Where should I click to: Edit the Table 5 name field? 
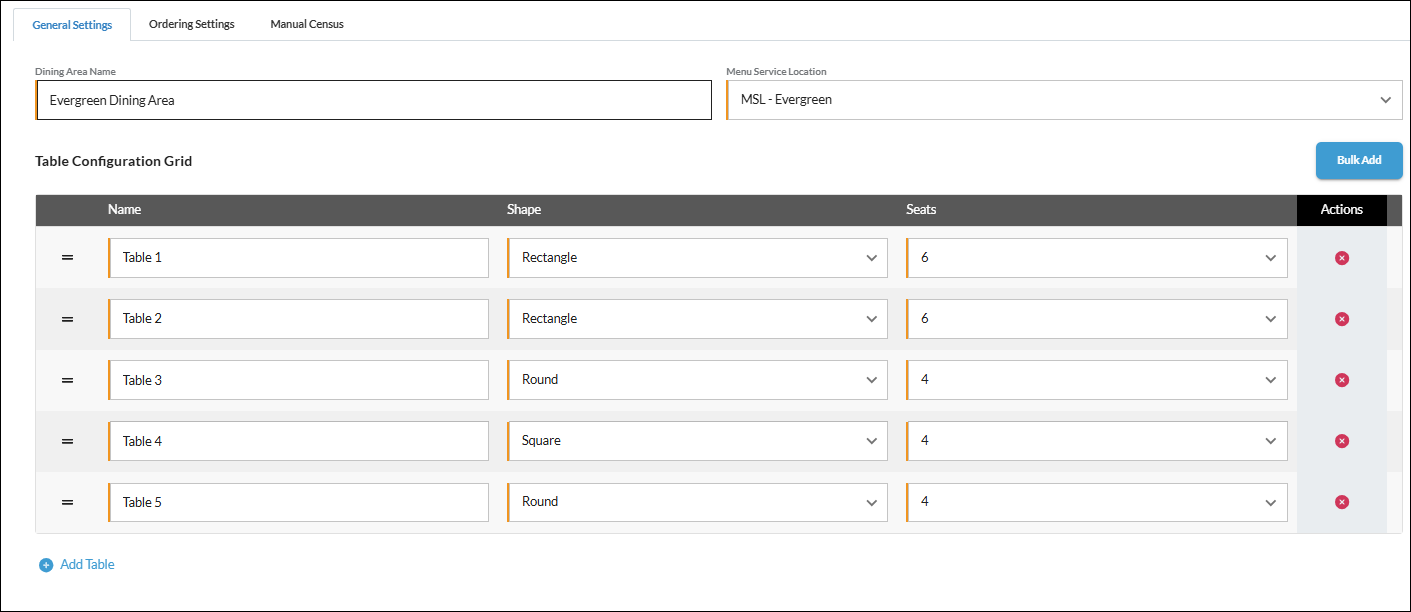[x=298, y=502]
